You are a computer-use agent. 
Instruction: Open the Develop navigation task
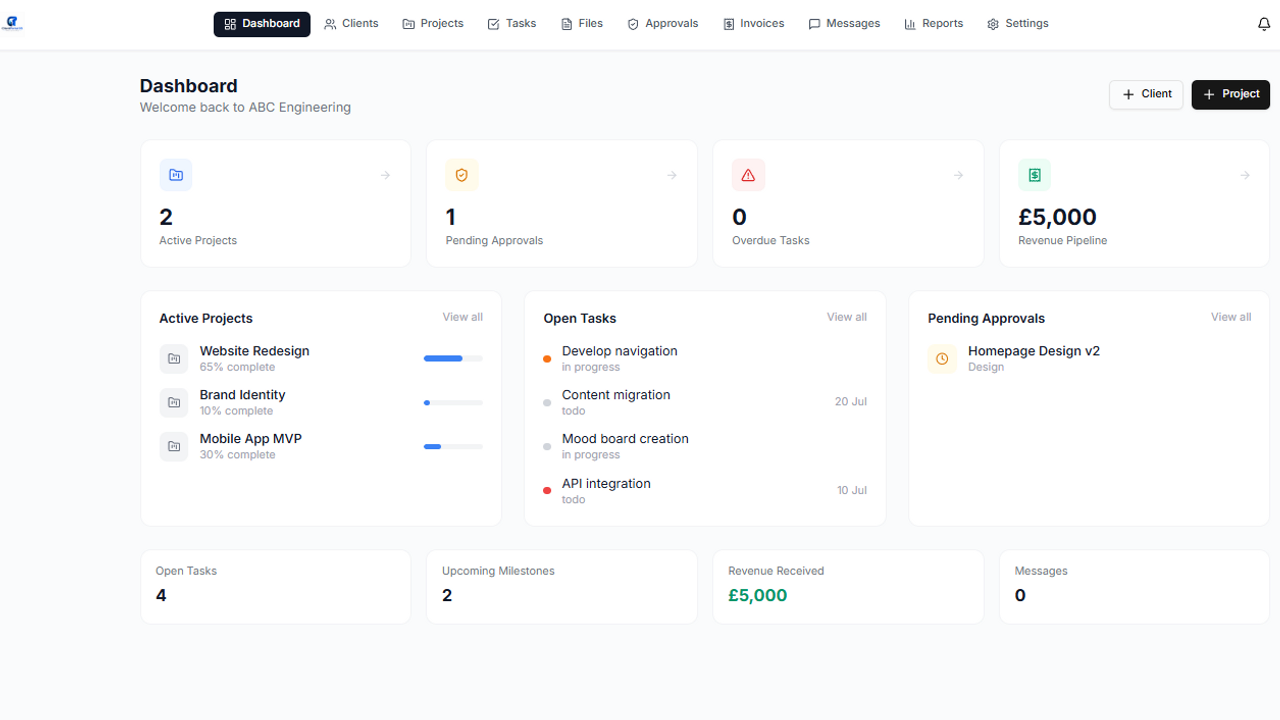[620, 351]
